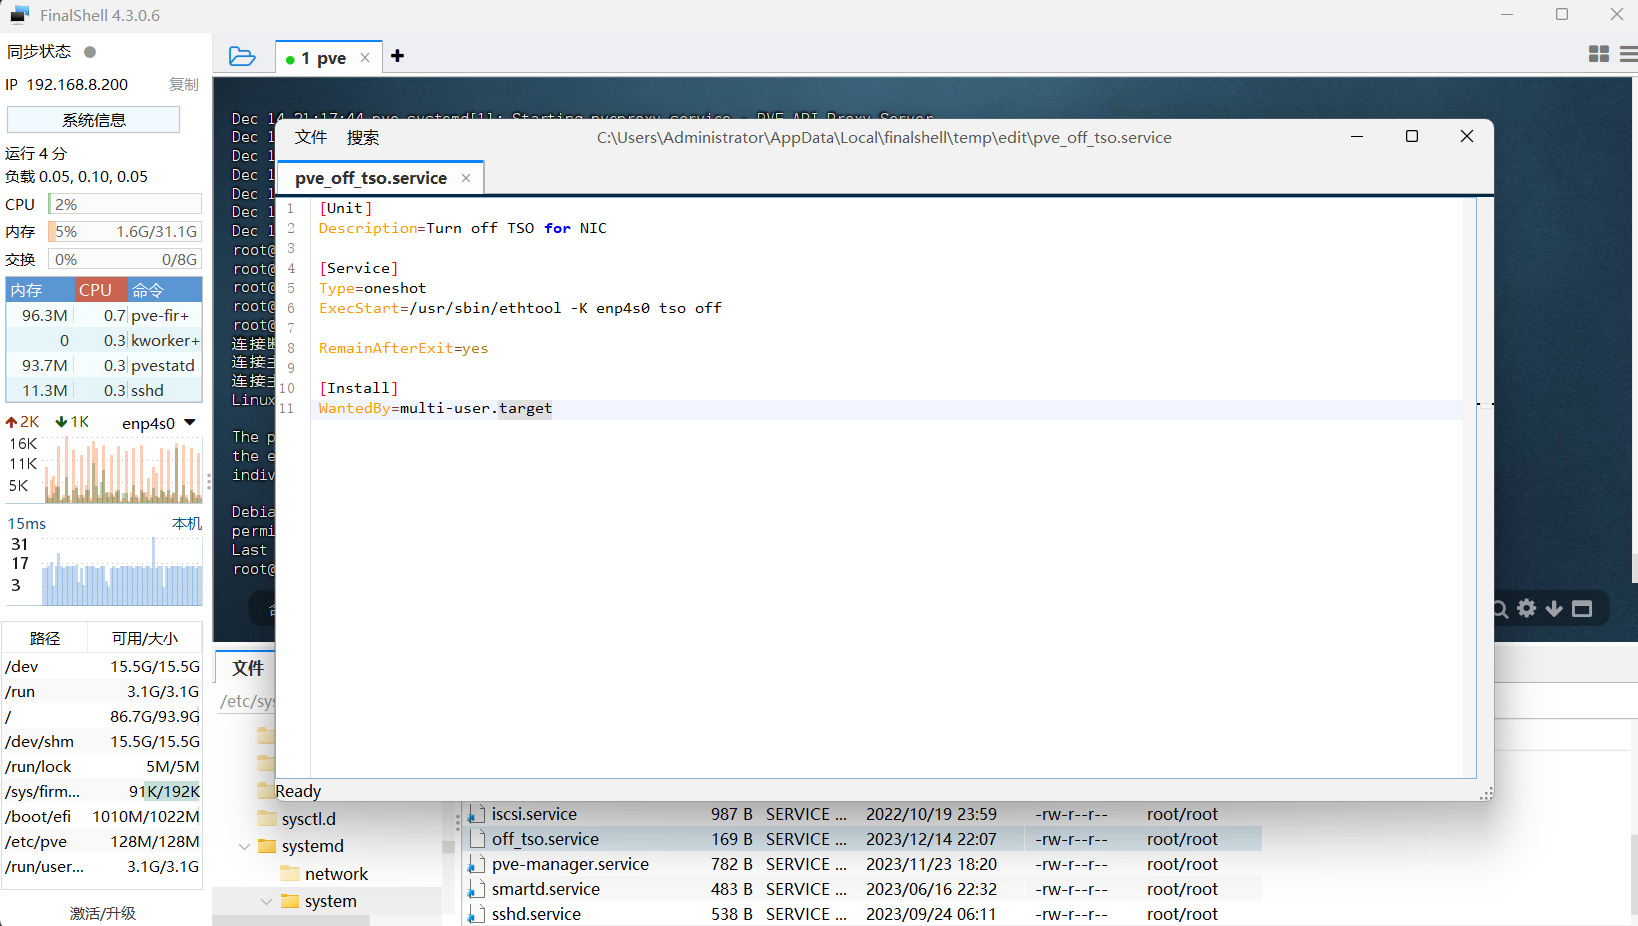The width and height of the screenshot is (1638, 926).
Task: Open the connection manager folder icon
Action: [x=242, y=56]
